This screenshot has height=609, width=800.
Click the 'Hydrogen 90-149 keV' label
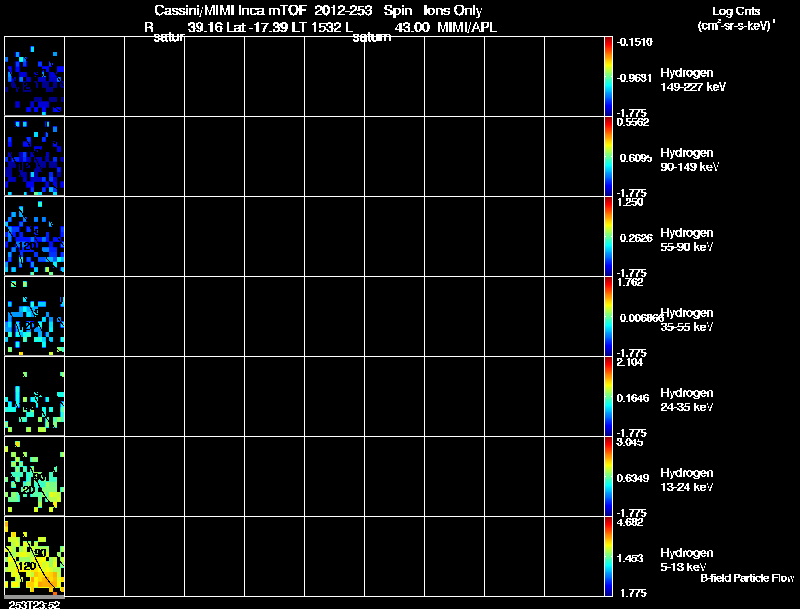689,160
